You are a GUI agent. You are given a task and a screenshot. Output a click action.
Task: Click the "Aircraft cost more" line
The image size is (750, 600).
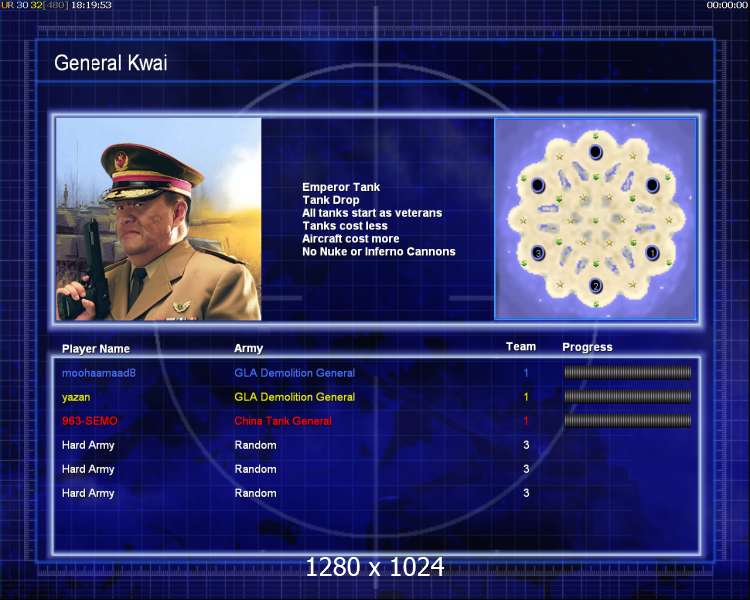351,239
